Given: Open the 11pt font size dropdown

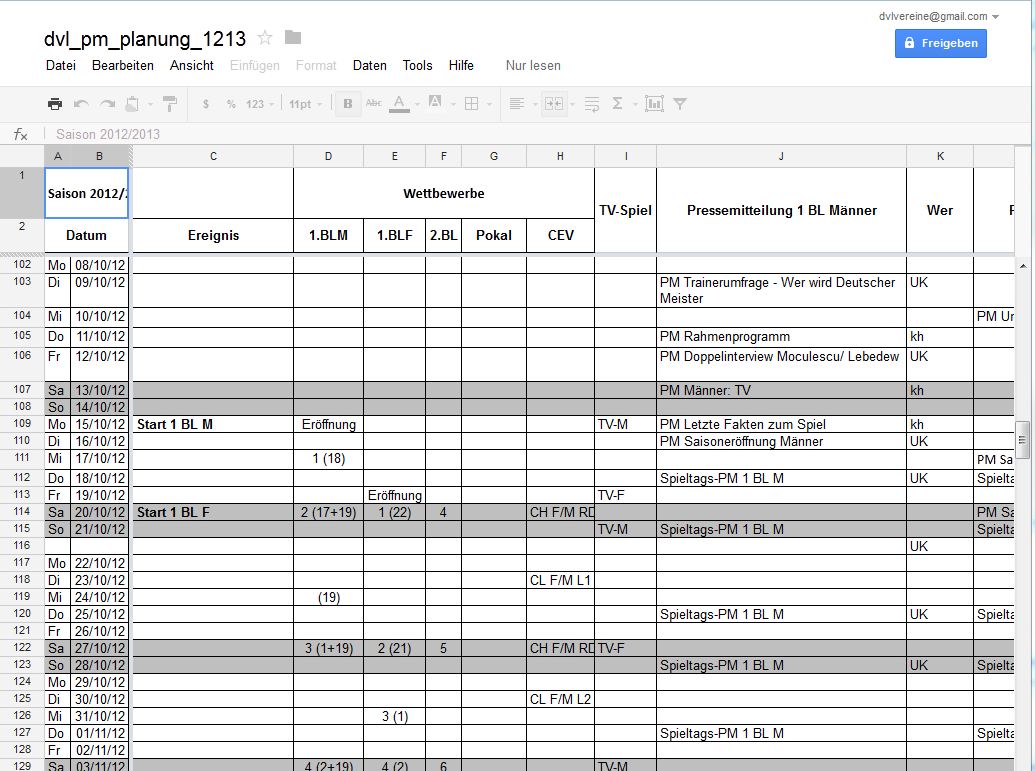Looking at the screenshot, I should 304,104.
